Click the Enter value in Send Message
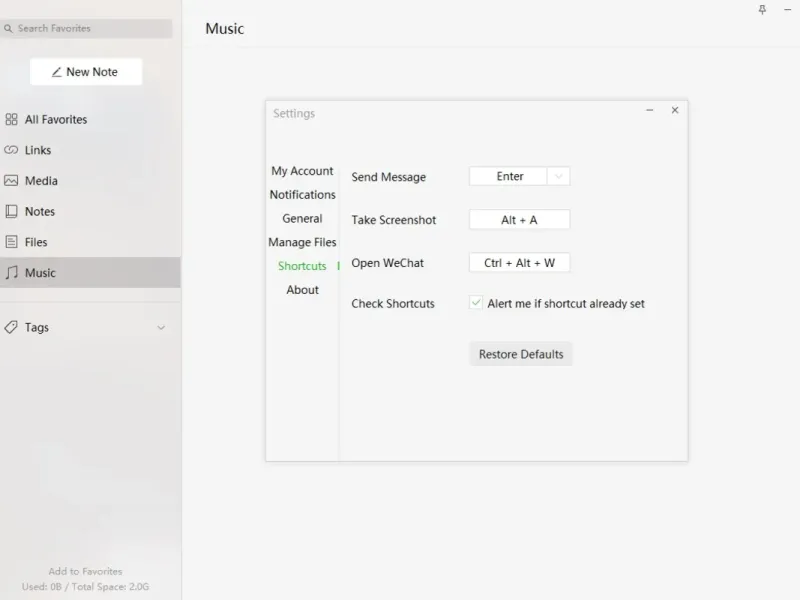Viewport: 800px width, 600px height. click(x=510, y=177)
